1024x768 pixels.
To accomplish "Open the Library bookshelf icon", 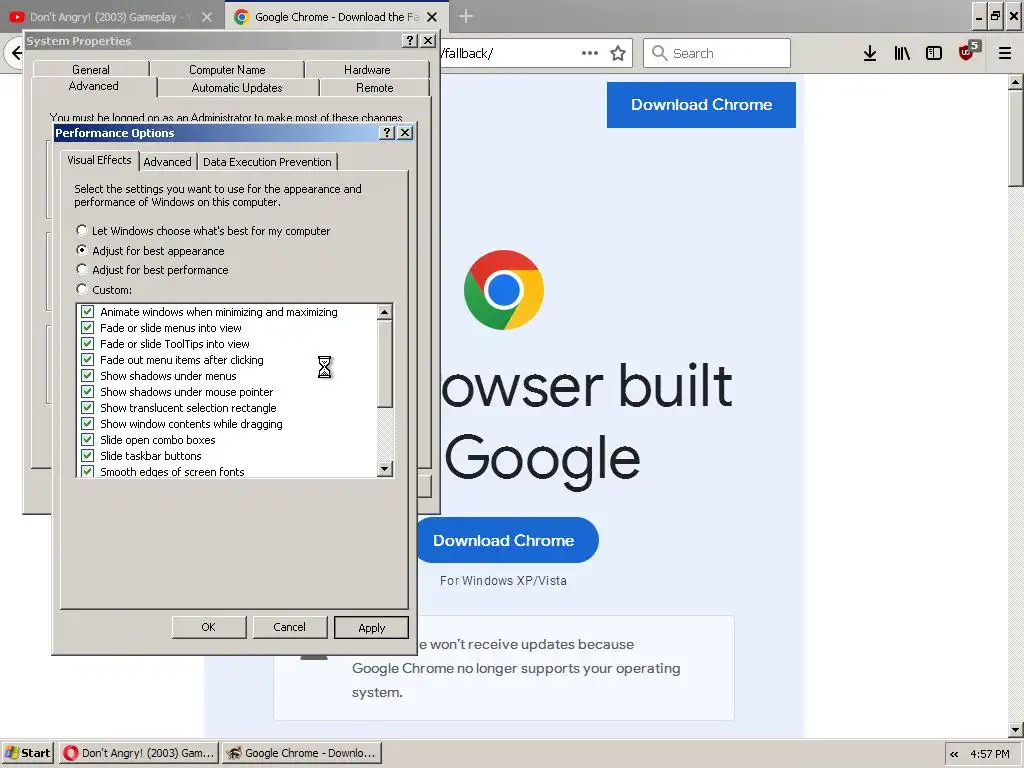I will coord(902,53).
